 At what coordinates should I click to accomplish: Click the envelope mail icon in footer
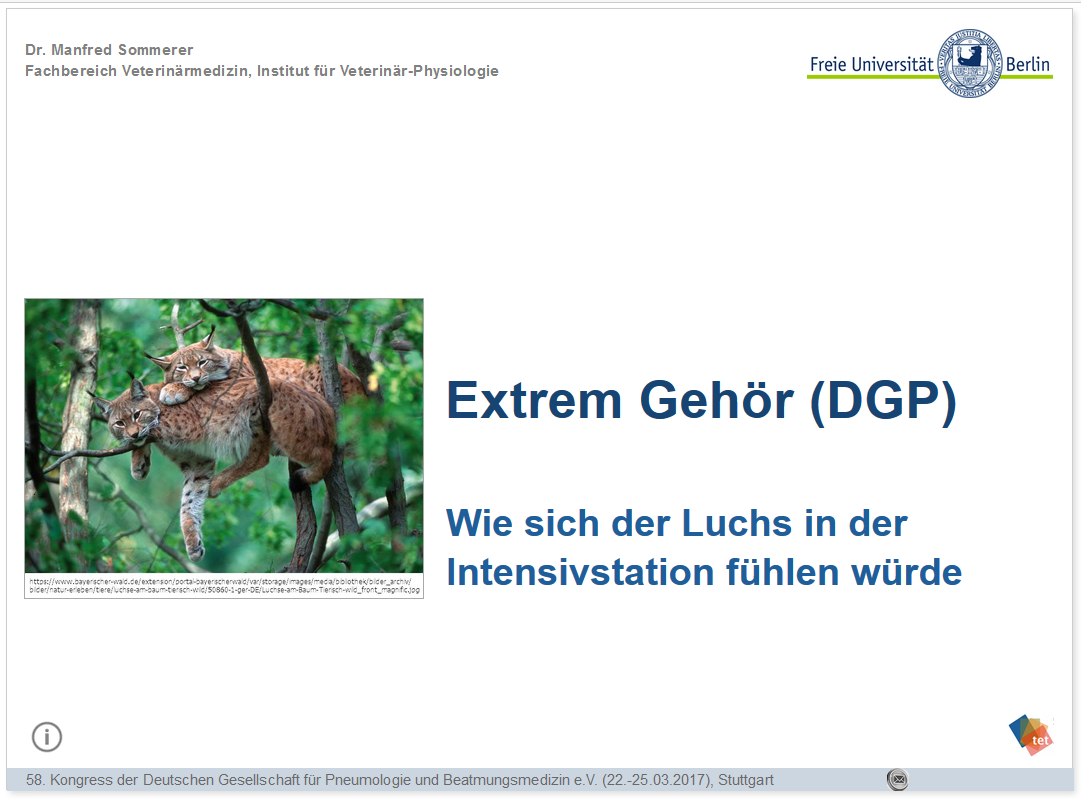tap(897, 780)
